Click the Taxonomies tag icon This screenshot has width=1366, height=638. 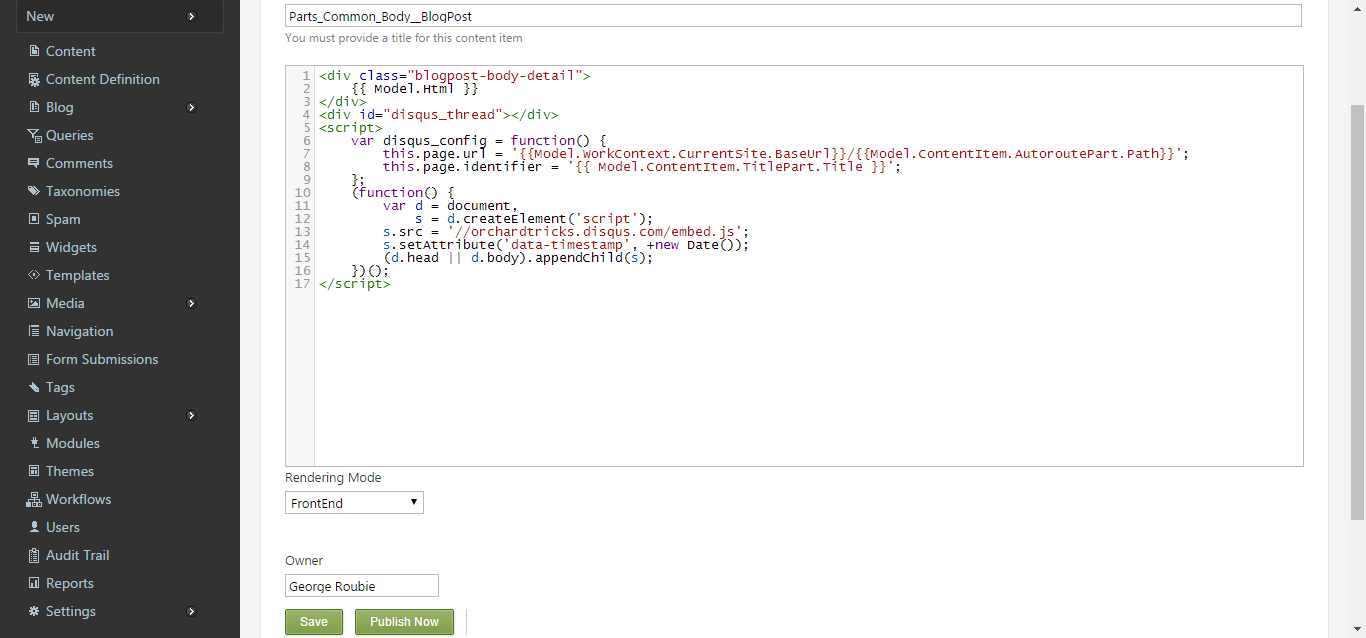point(34,191)
